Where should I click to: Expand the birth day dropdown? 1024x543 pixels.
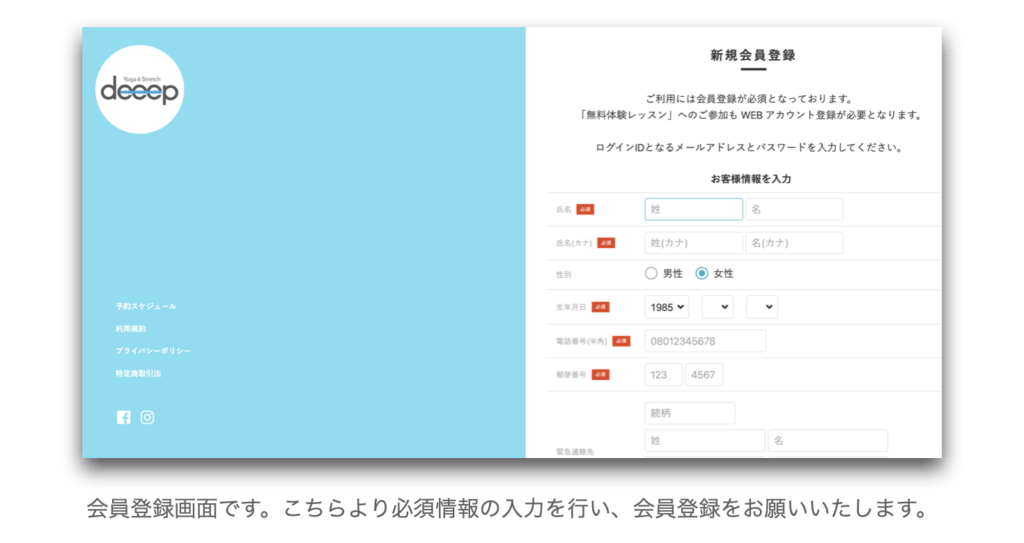tap(761, 307)
